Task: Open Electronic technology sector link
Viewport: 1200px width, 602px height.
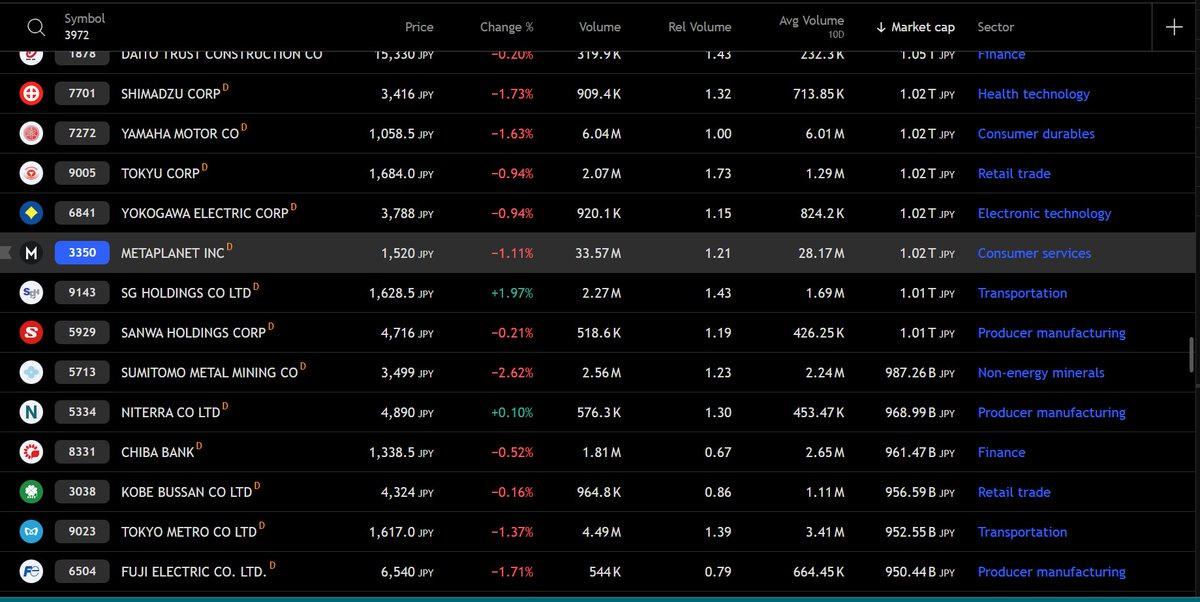Action: [1044, 214]
